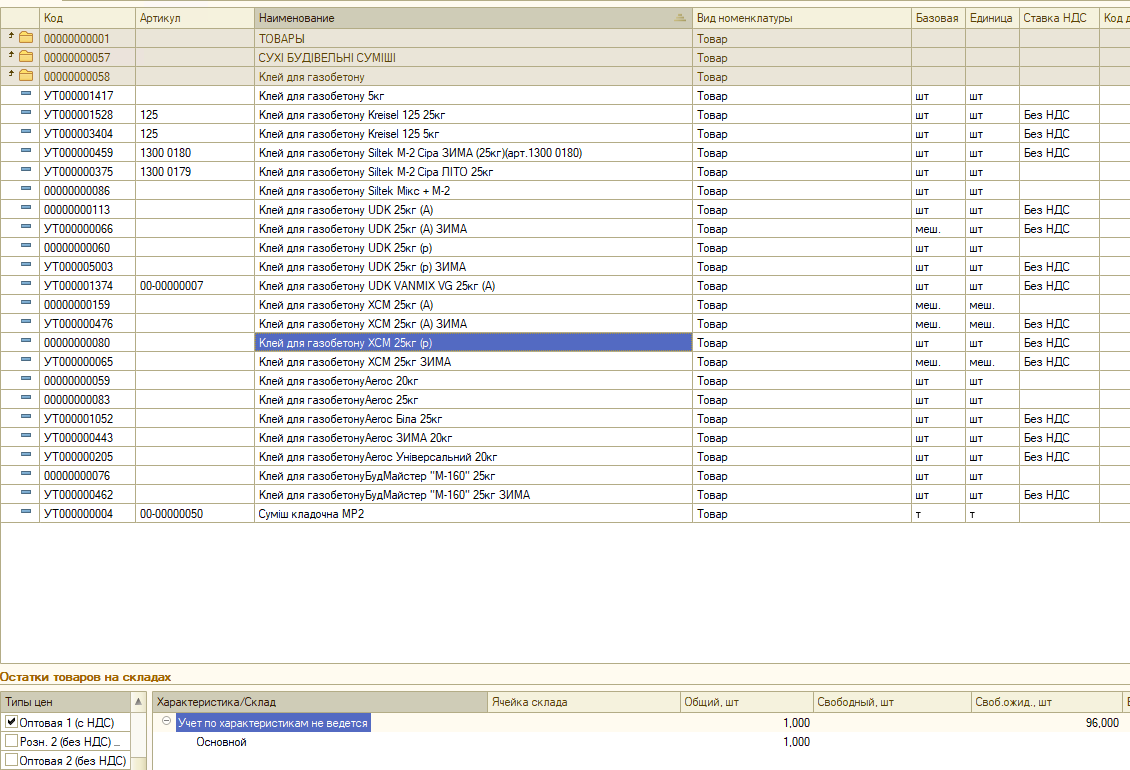1130x770 pixels.
Task: Click article cell 00-00000007
Action: tap(195, 286)
